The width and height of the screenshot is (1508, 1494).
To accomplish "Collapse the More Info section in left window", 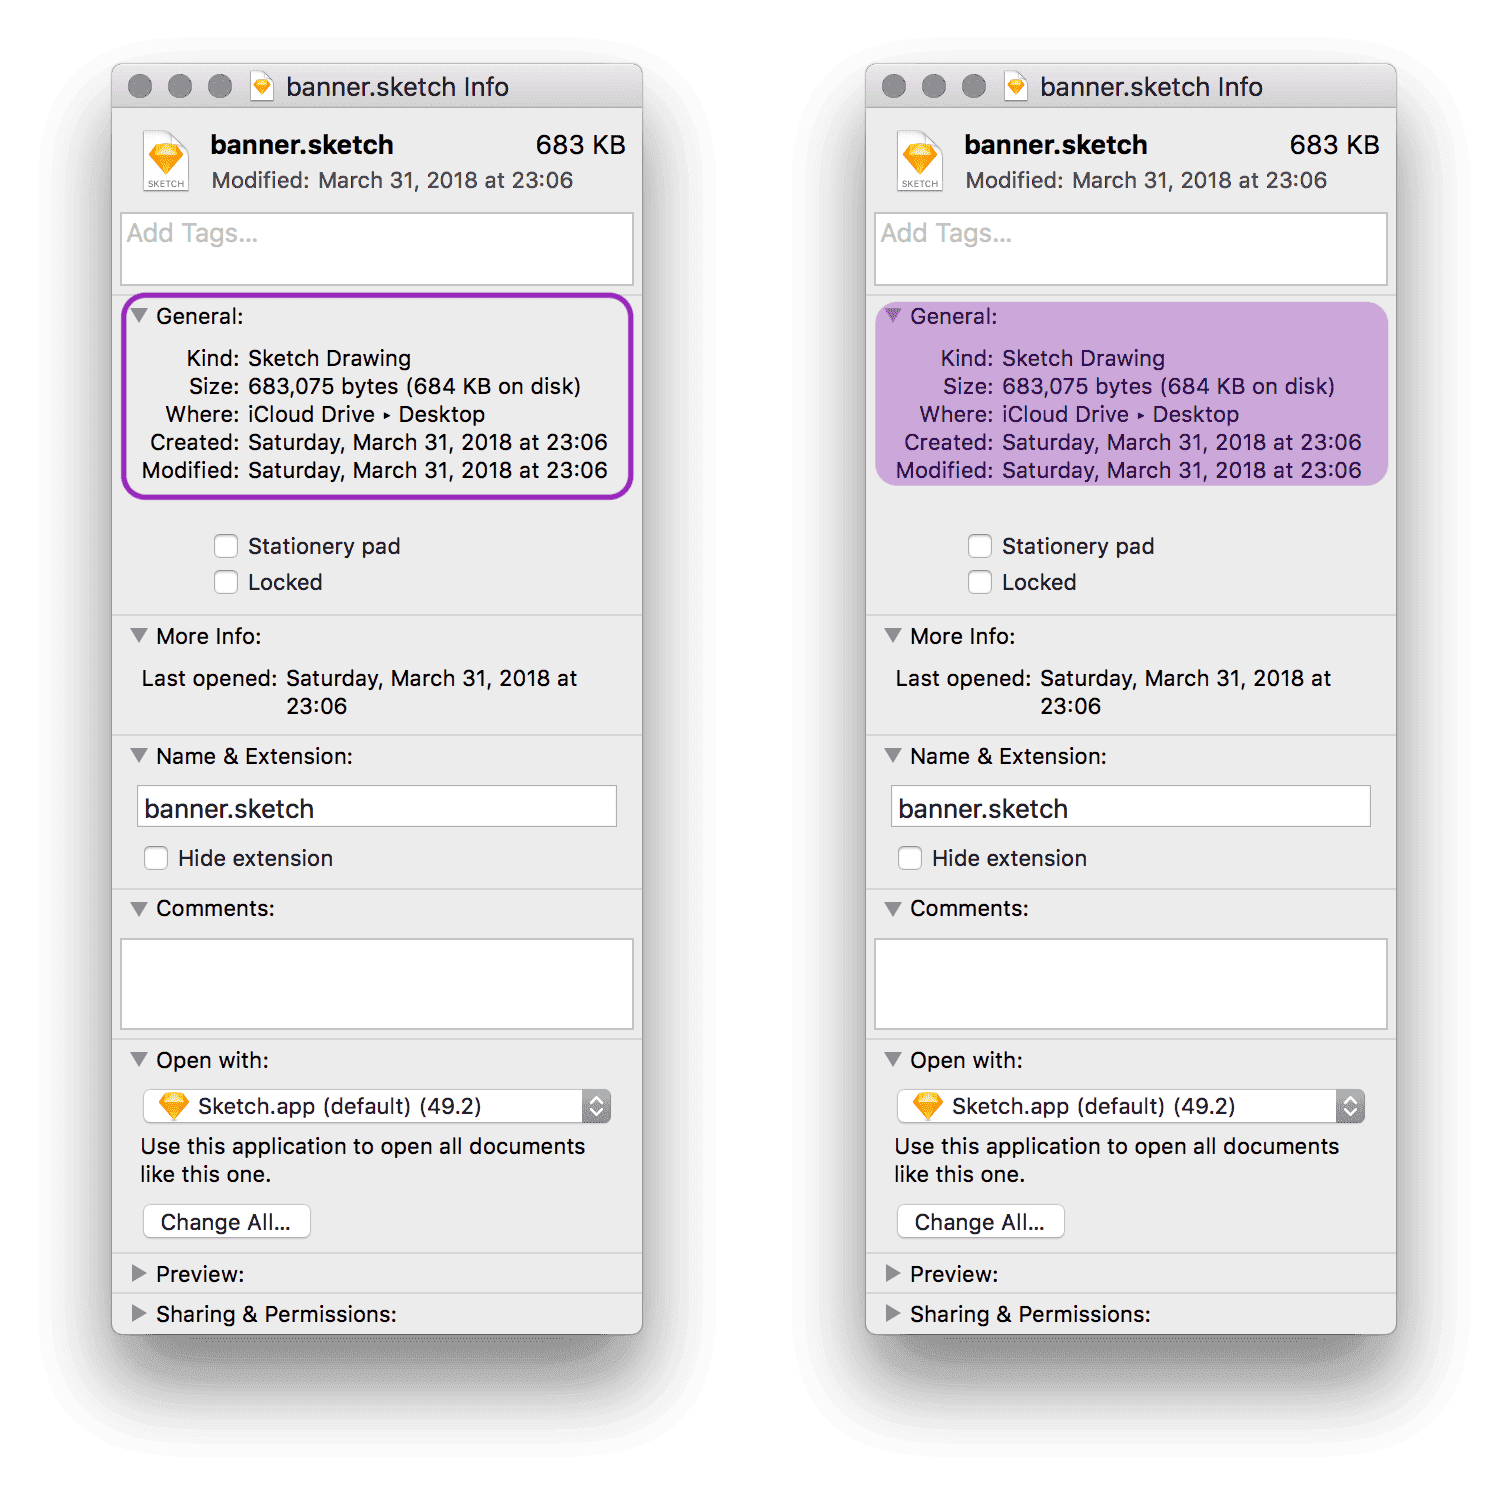I will (139, 636).
